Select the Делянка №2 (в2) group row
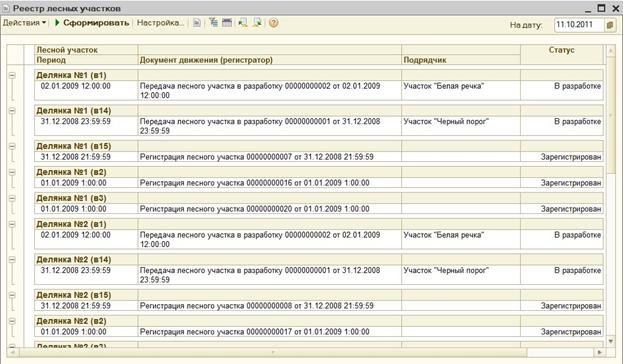Screen dimensions: 623x364 coord(319,321)
